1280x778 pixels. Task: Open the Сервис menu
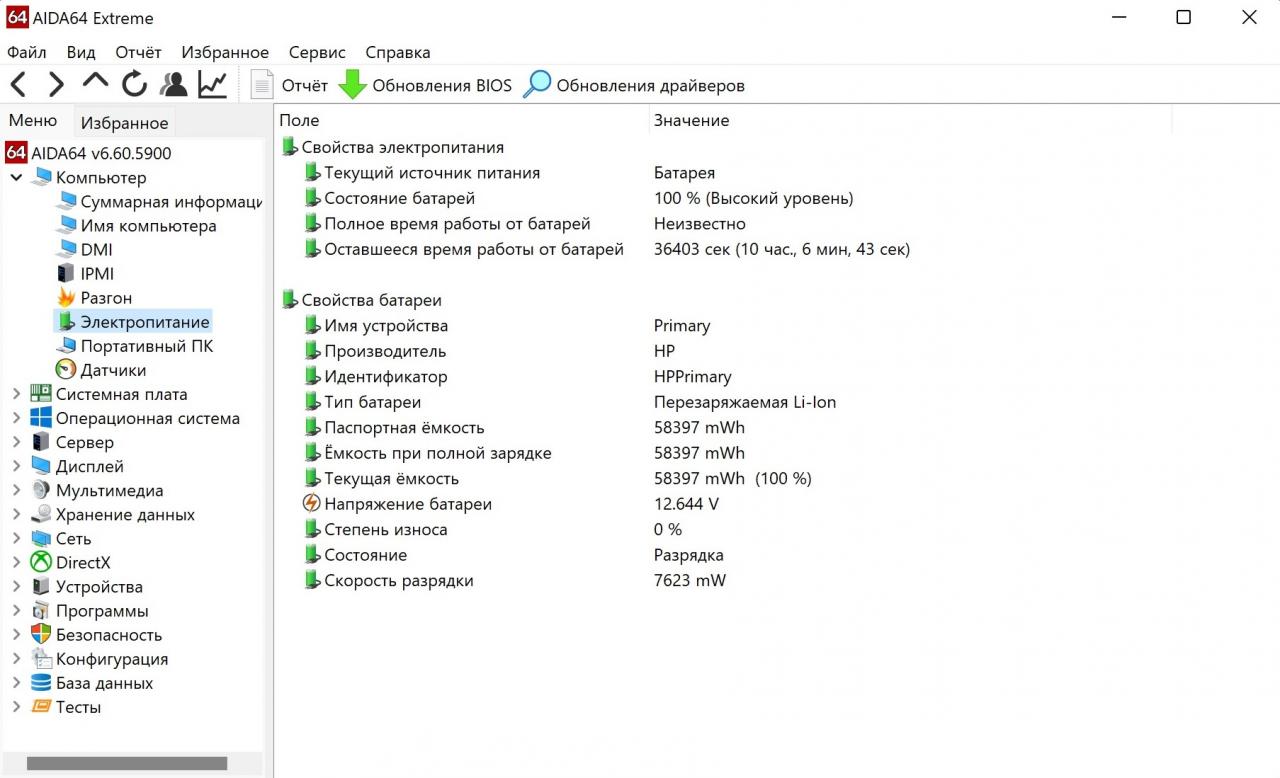[x=317, y=52]
